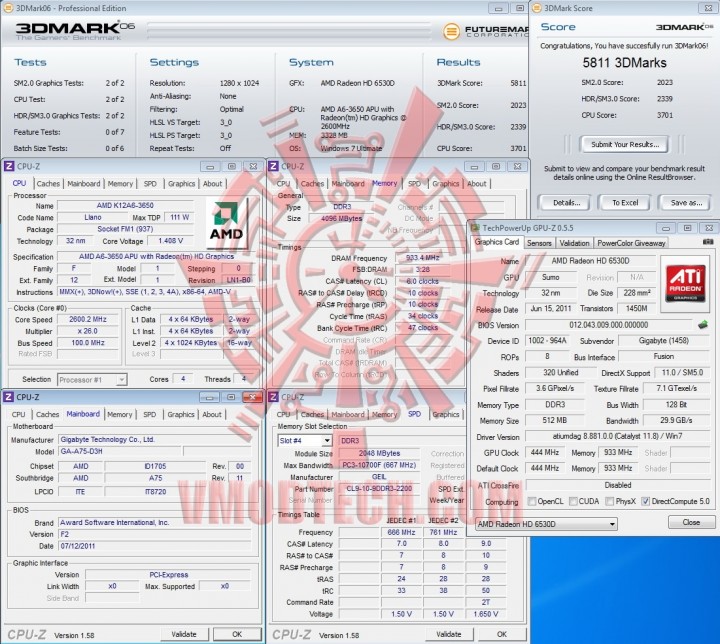Image resolution: width=720 pixels, height=644 pixels.
Task: Click the Core Voltage 1.408 V field
Action: pos(170,241)
